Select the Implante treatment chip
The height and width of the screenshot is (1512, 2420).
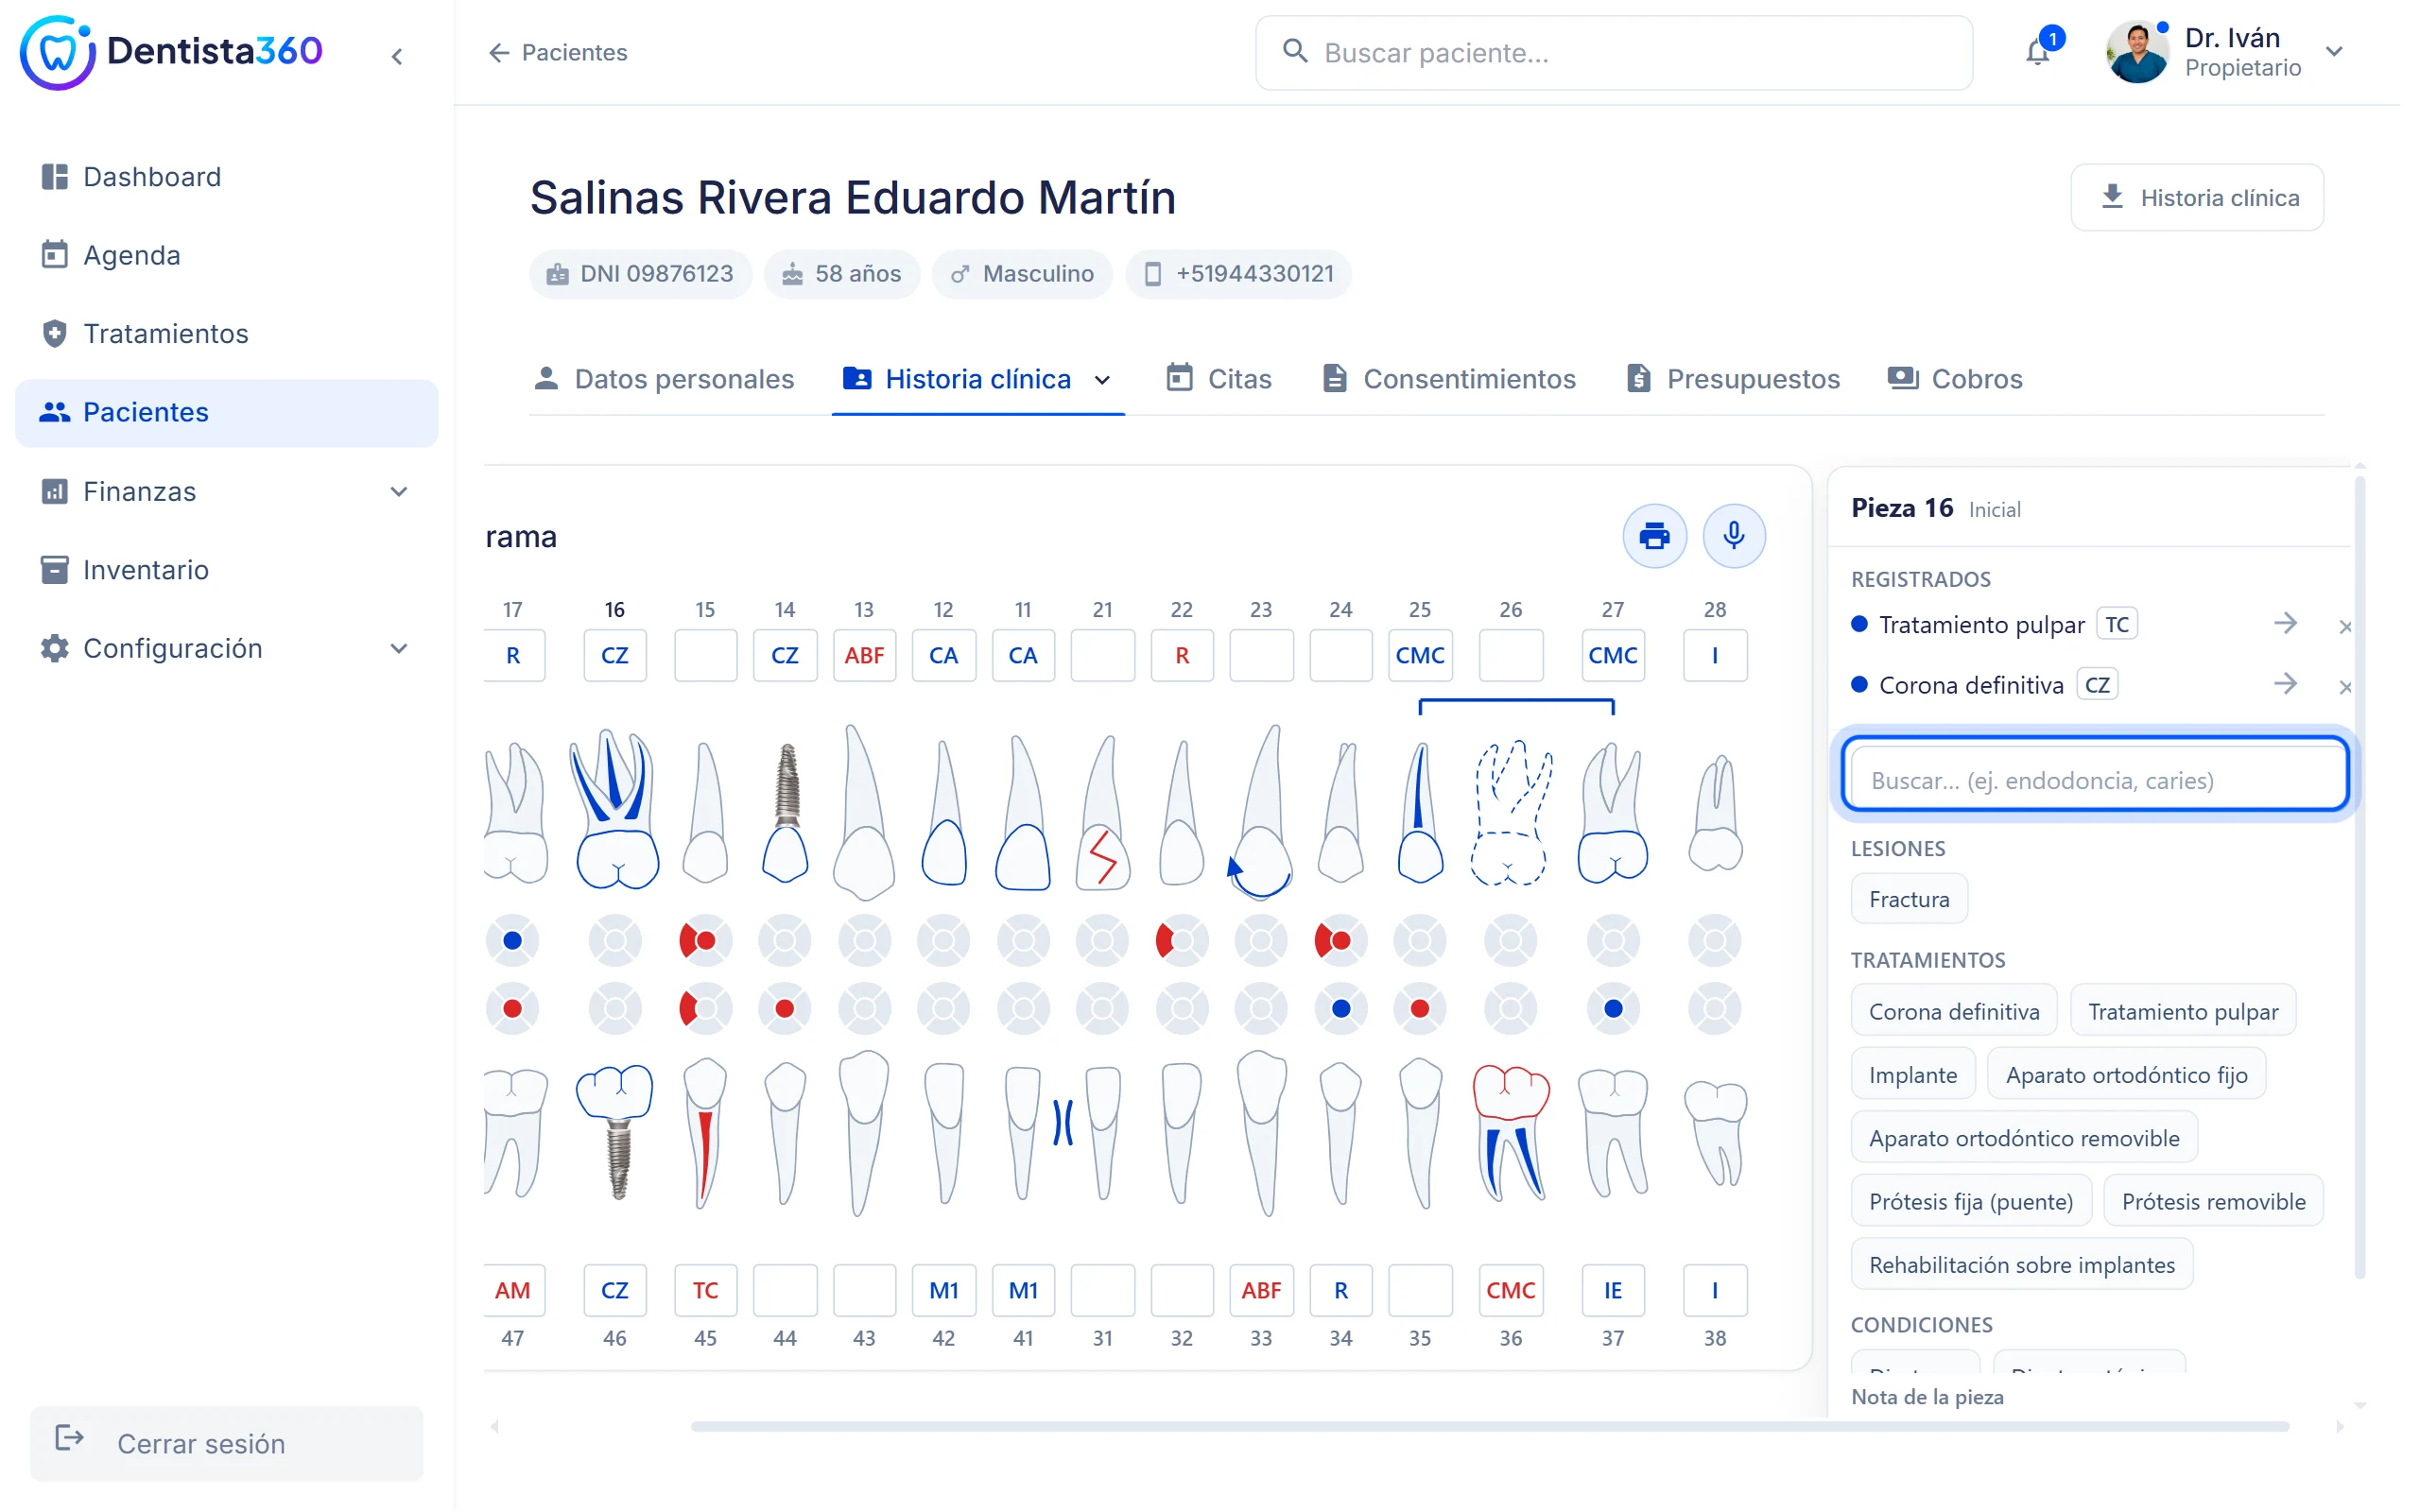pyautogui.click(x=1912, y=1075)
